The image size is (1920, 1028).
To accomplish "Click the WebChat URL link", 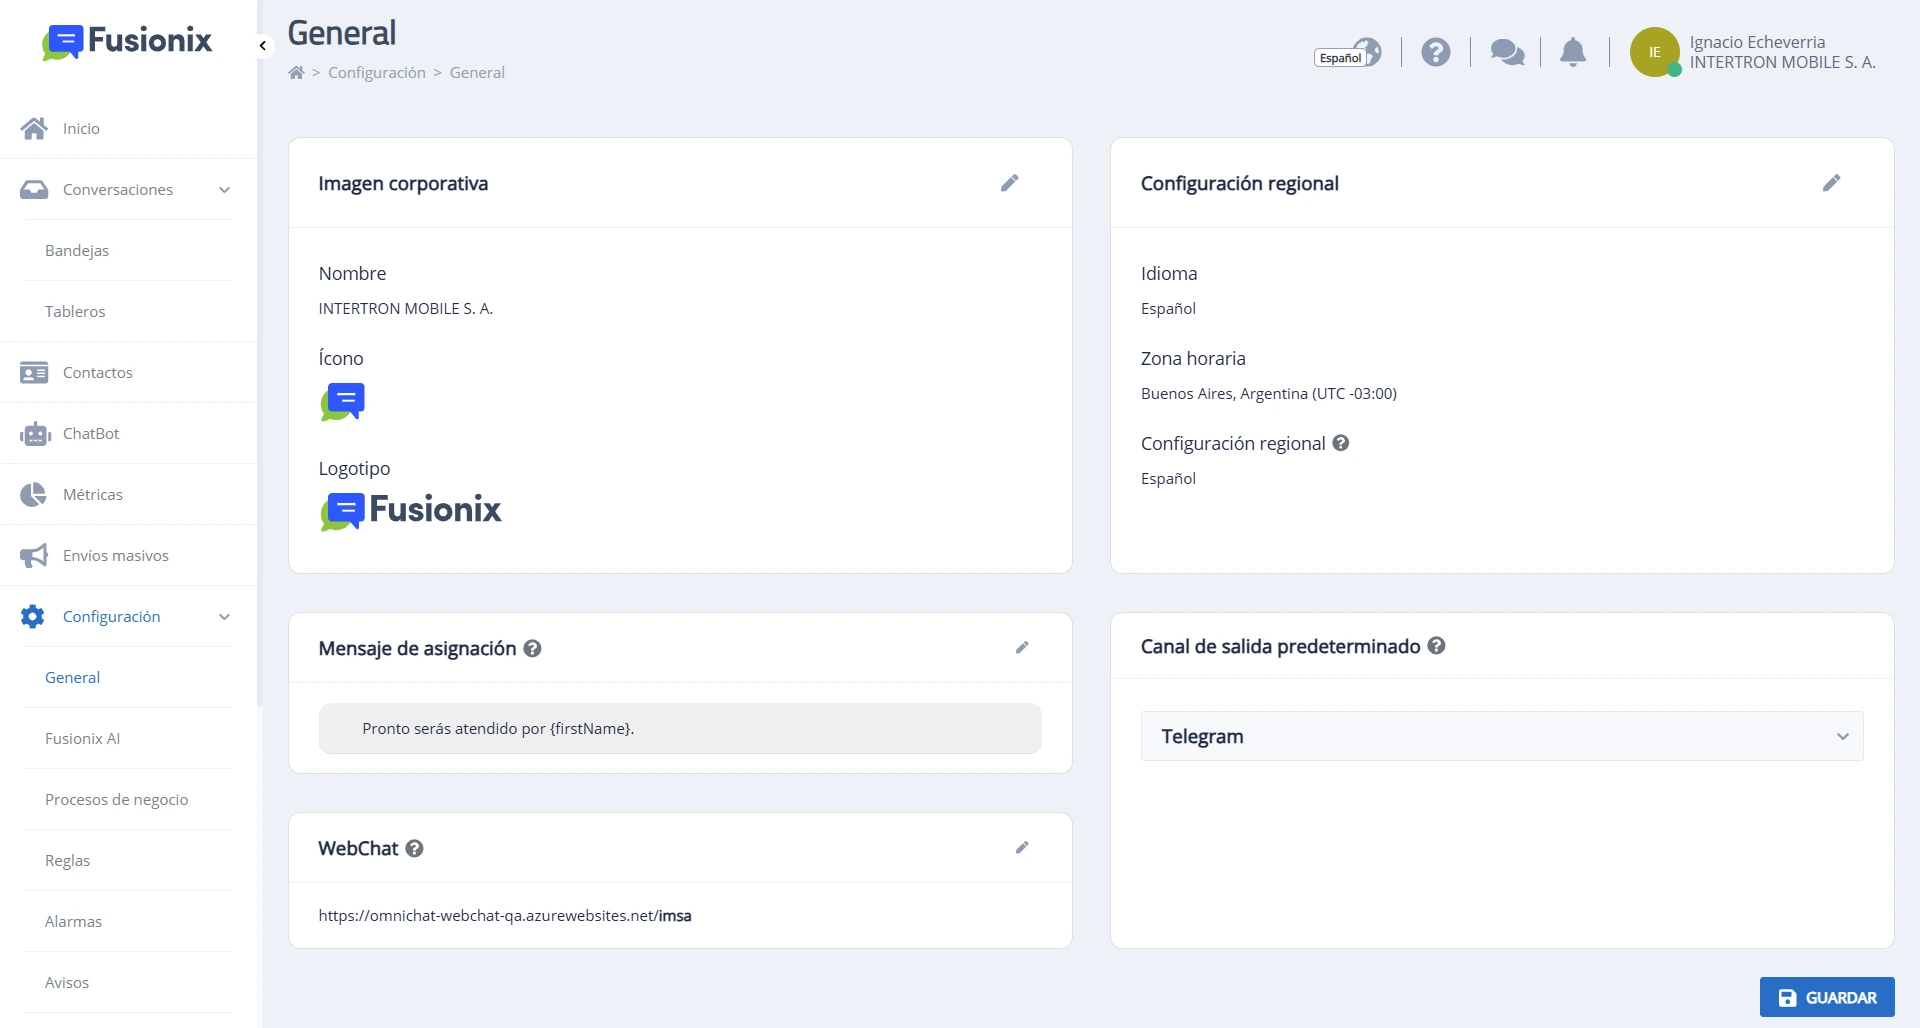I will tap(505, 915).
